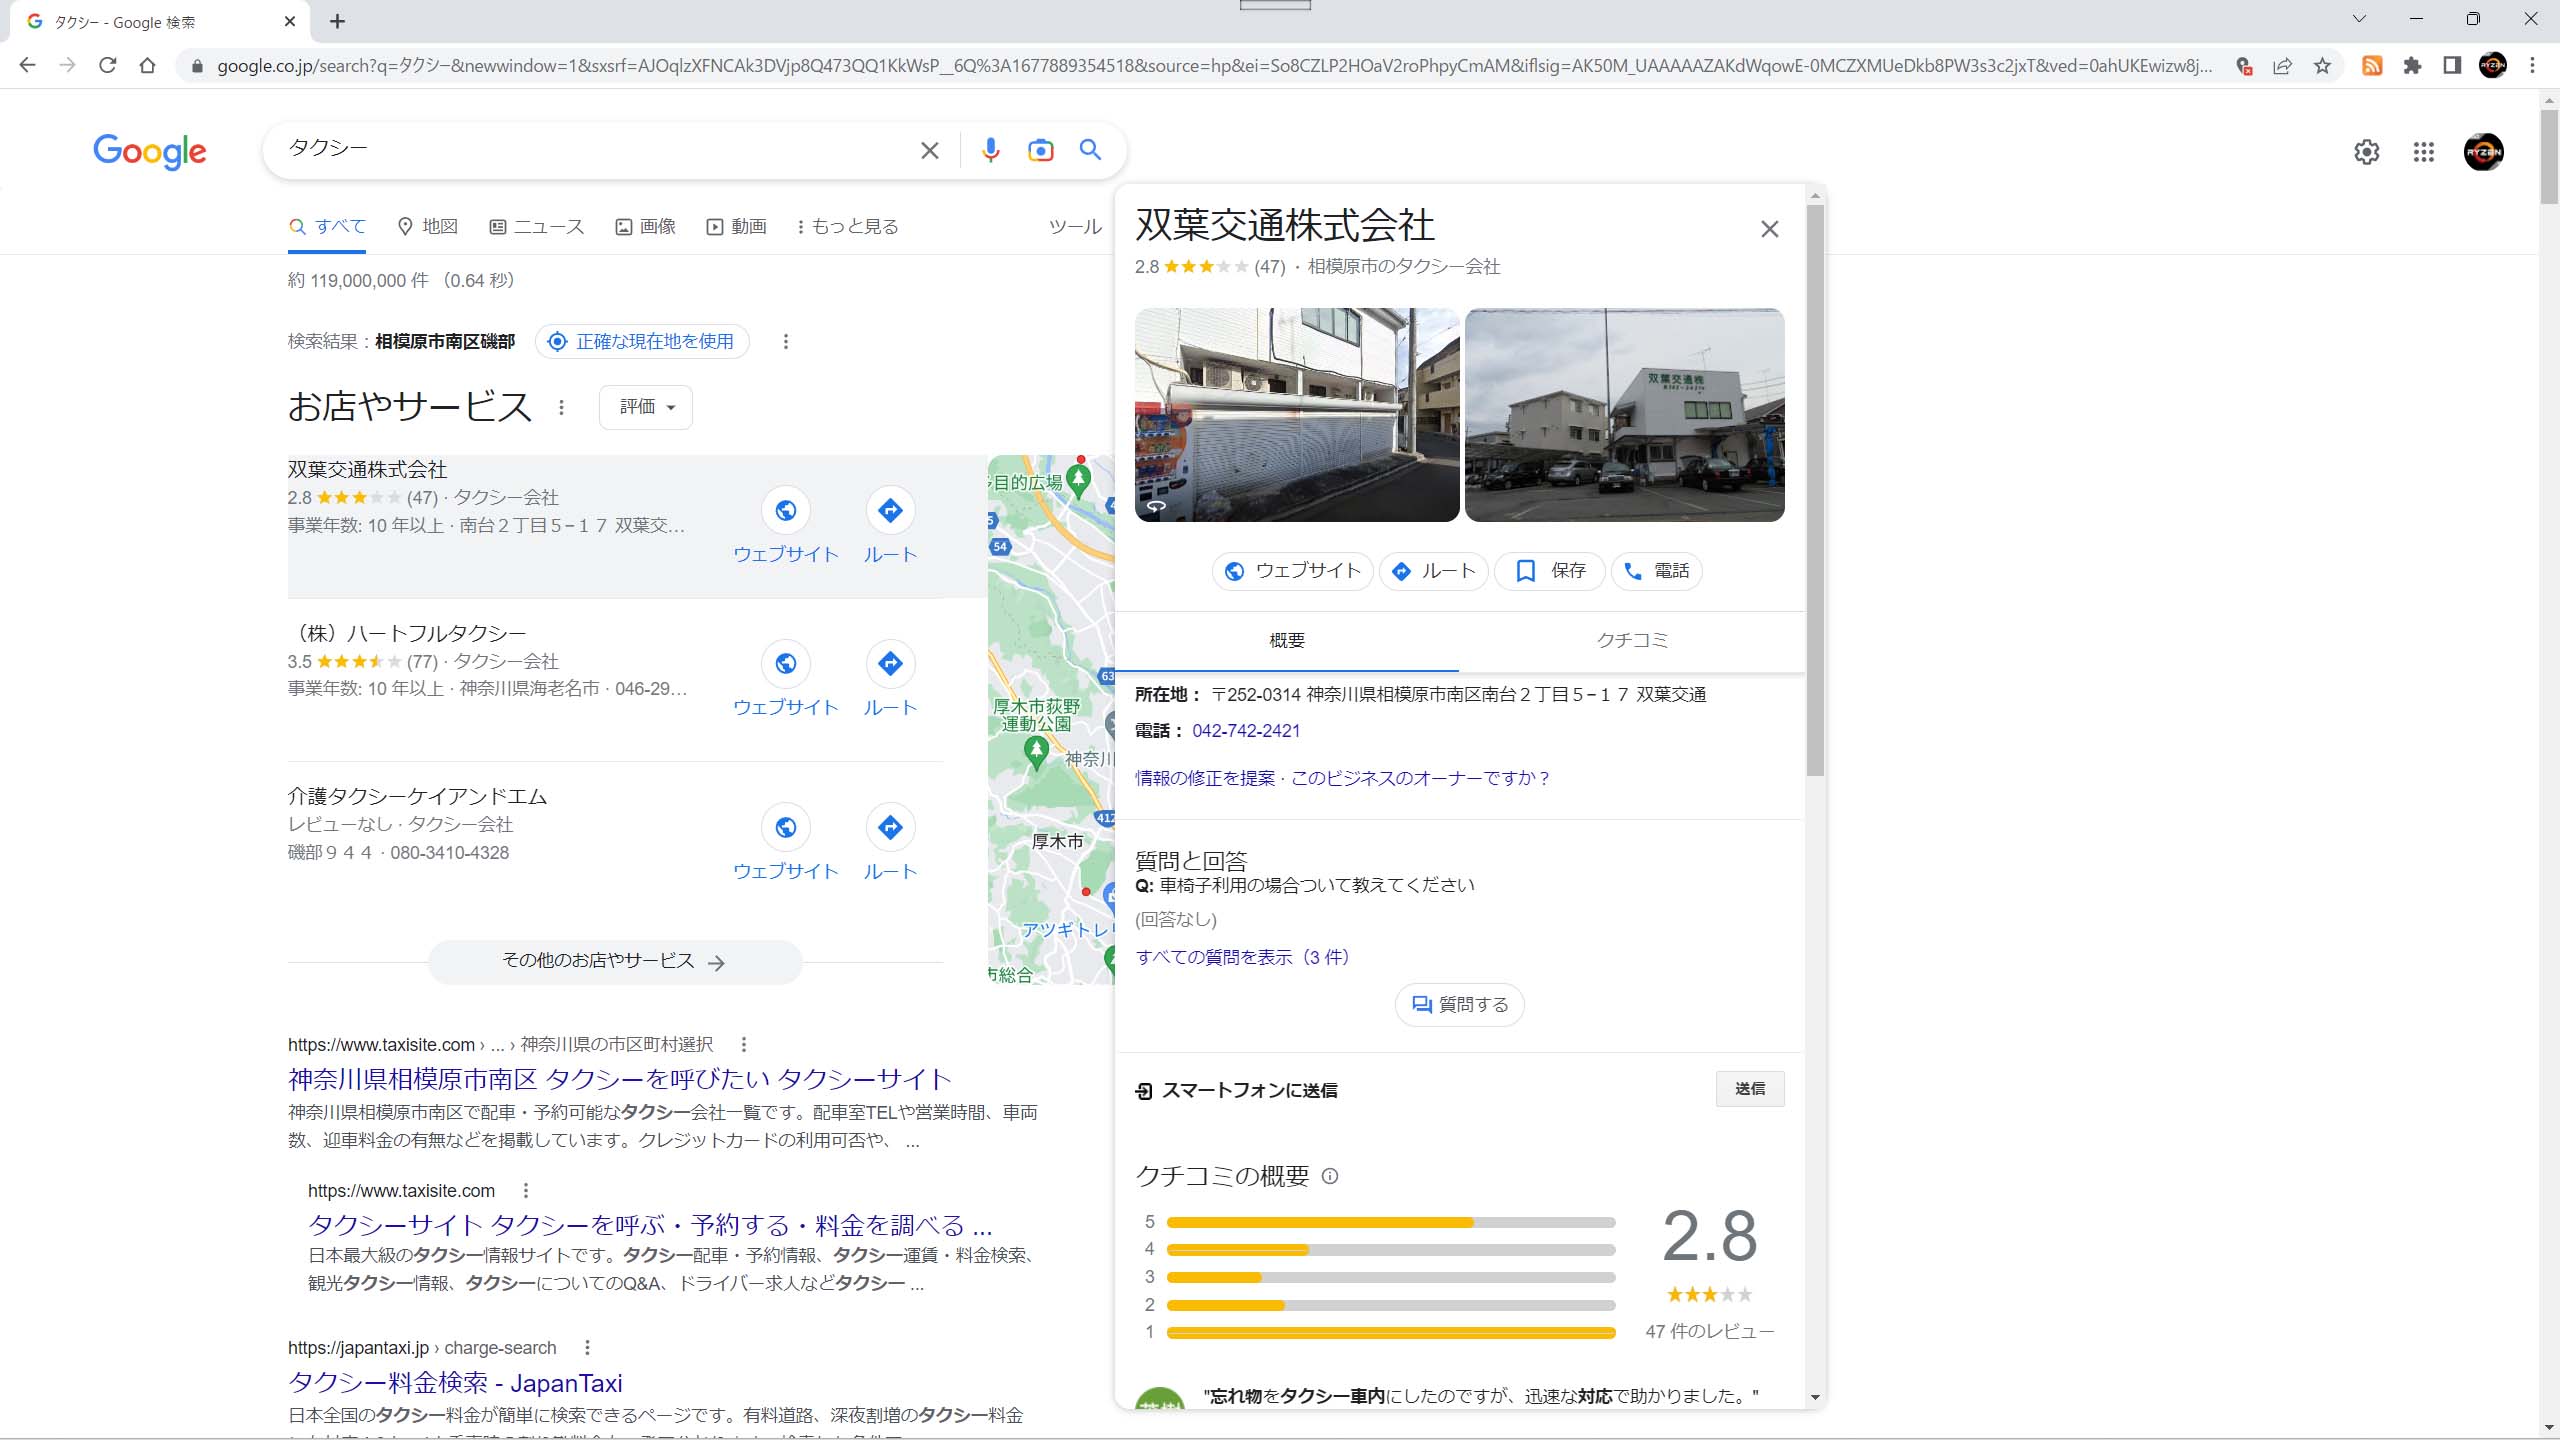Share this page icon in address bar
2560x1440 pixels.
(x=2282, y=66)
